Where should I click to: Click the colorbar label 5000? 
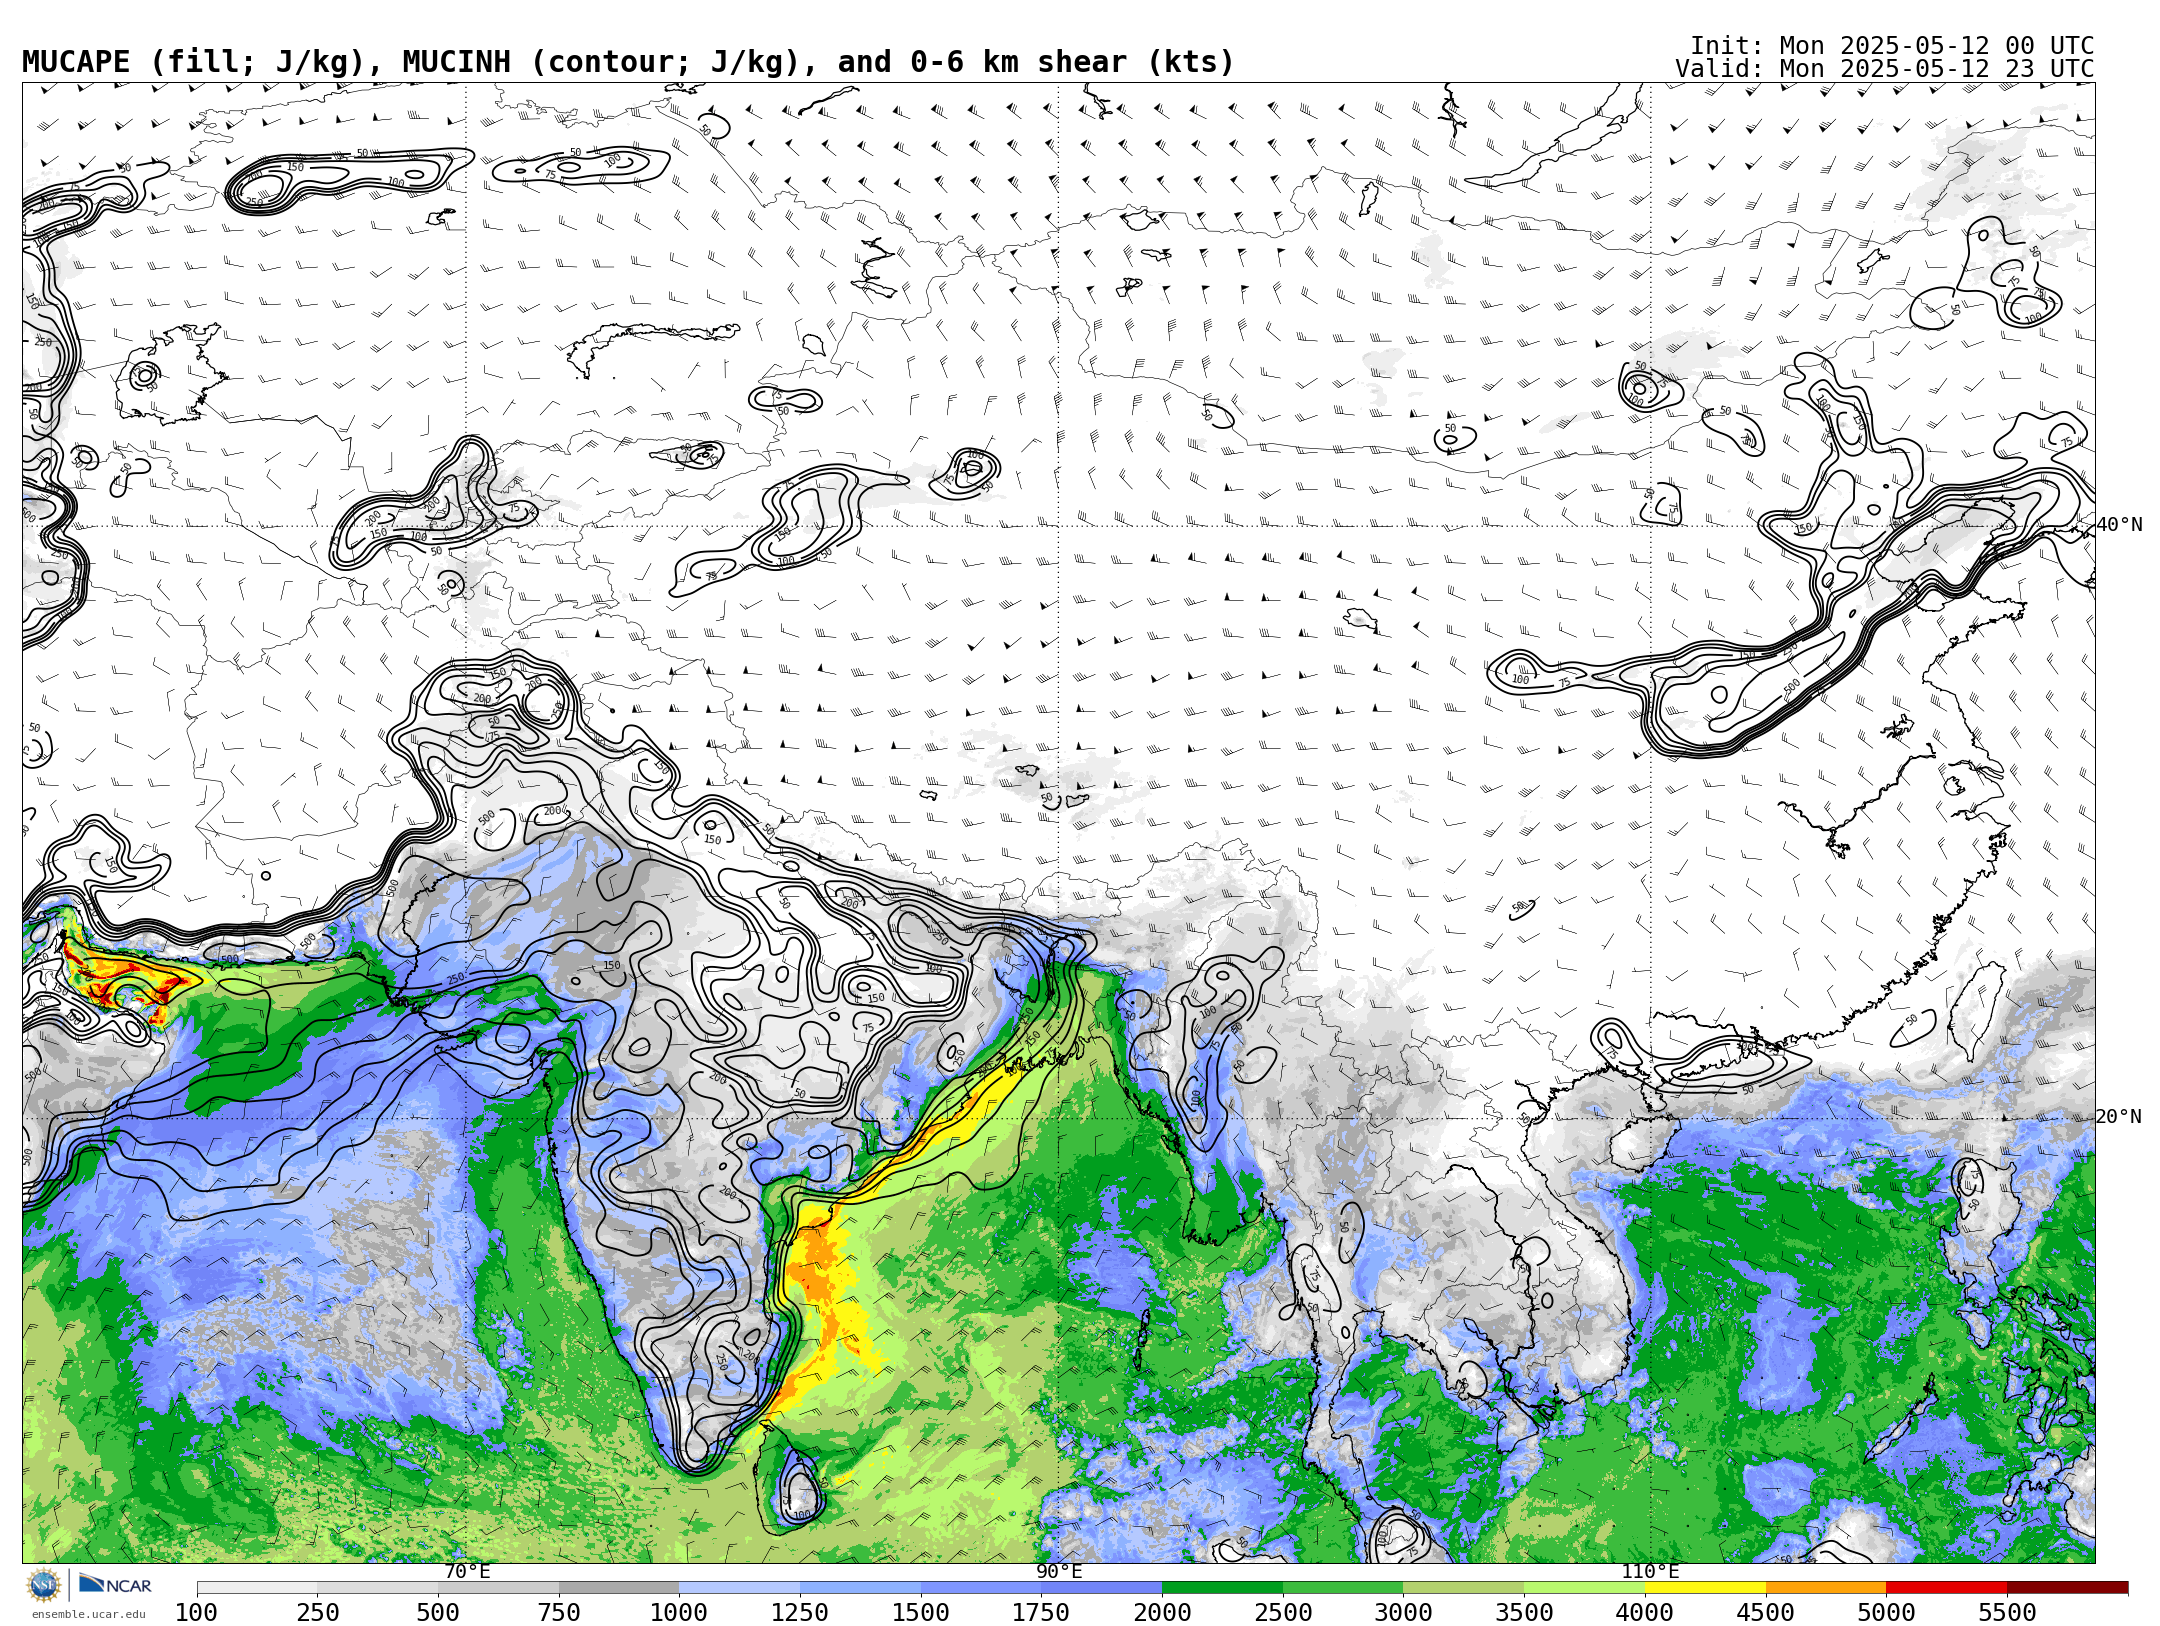coord(1886,1613)
